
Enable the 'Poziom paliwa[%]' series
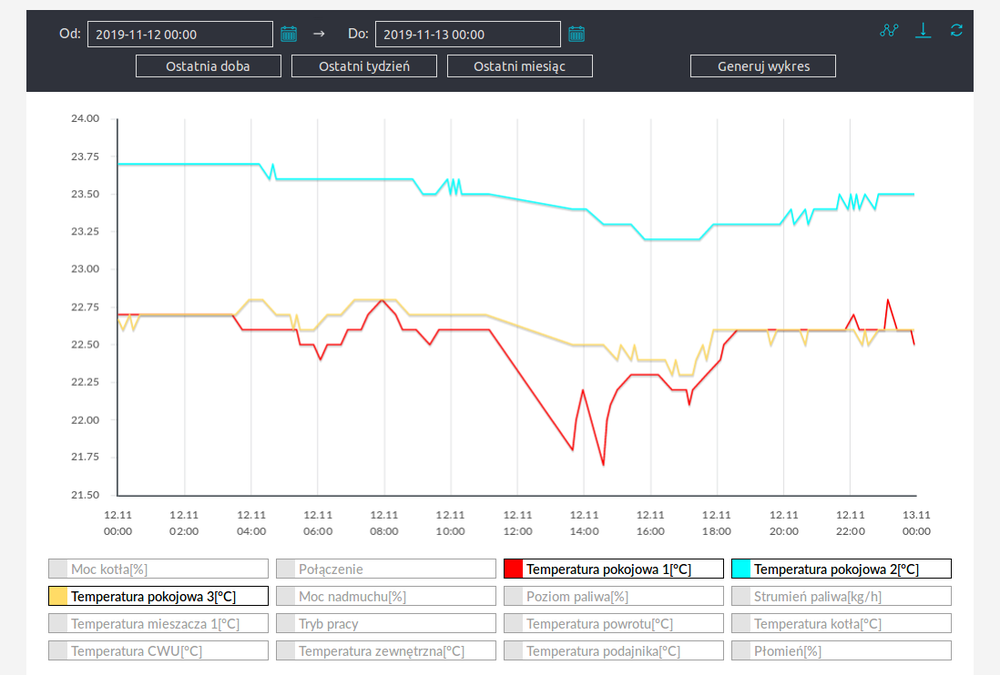click(x=613, y=596)
